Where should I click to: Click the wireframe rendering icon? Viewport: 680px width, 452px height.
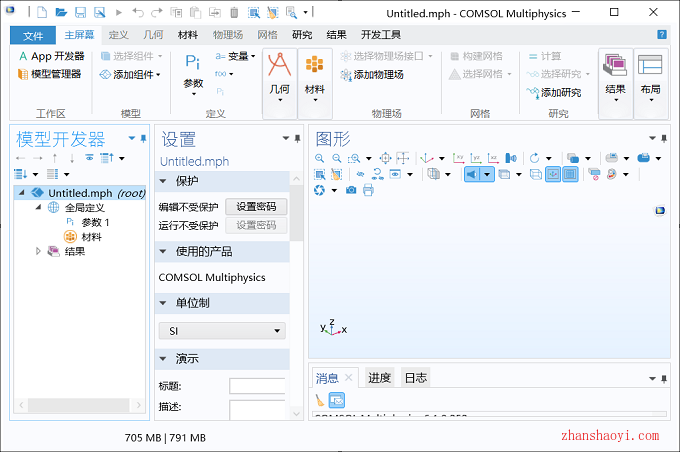pos(536,174)
